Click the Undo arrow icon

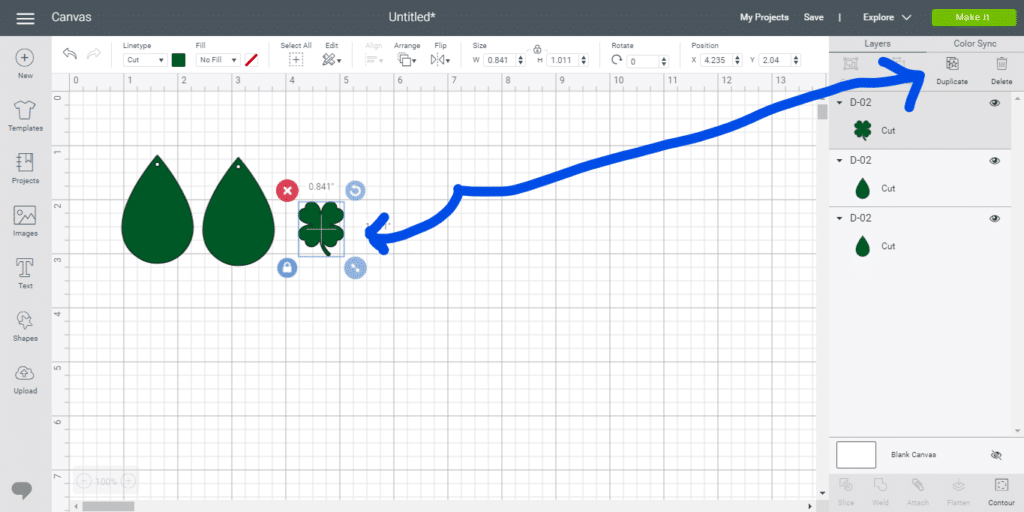point(70,54)
